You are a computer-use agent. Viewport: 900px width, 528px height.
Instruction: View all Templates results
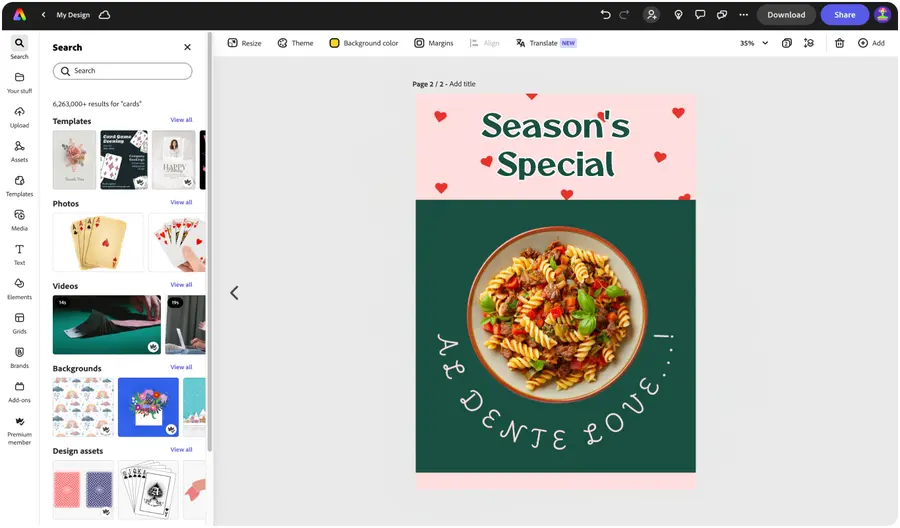pyautogui.click(x=181, y=120)
